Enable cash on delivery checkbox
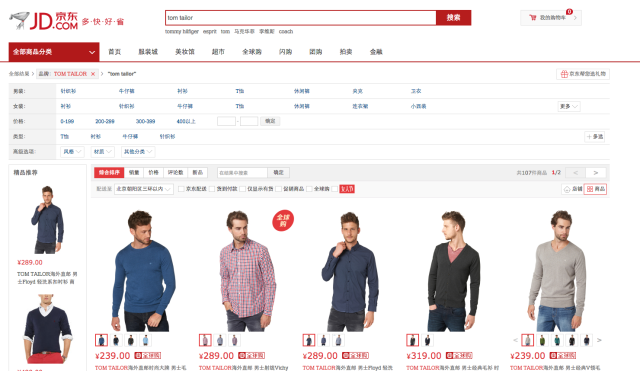640x371 pixels. tap(212, 189)
